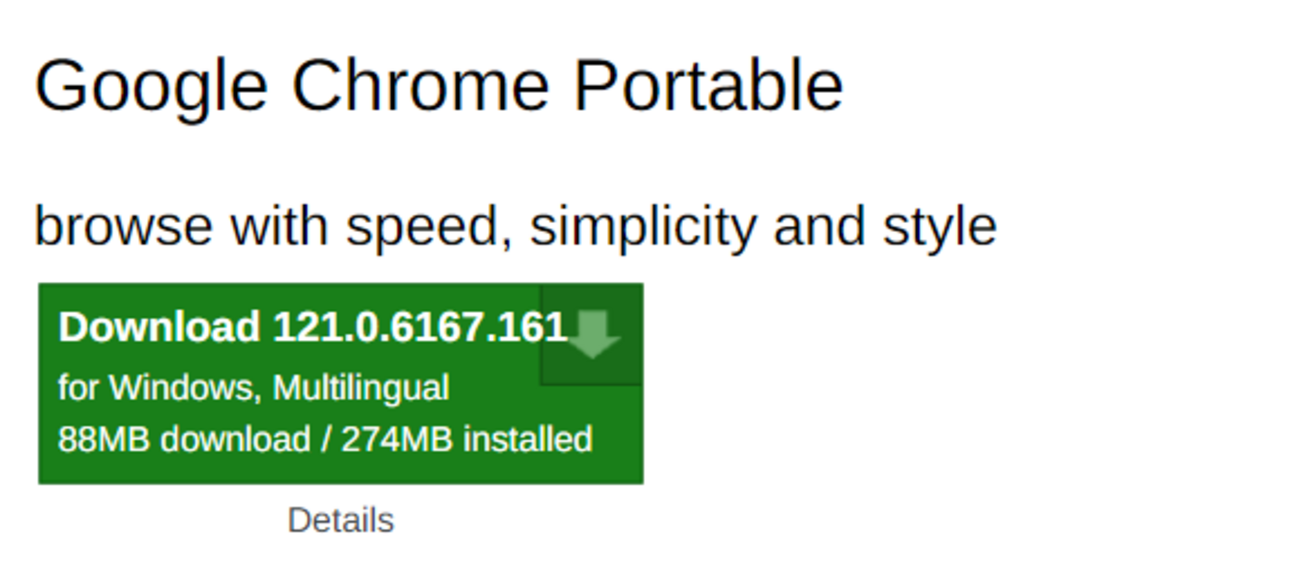The width and height of the screenshot is (1299, 561).
Task: Click the word 'Windows' on the green button
Action: [183, 387]
